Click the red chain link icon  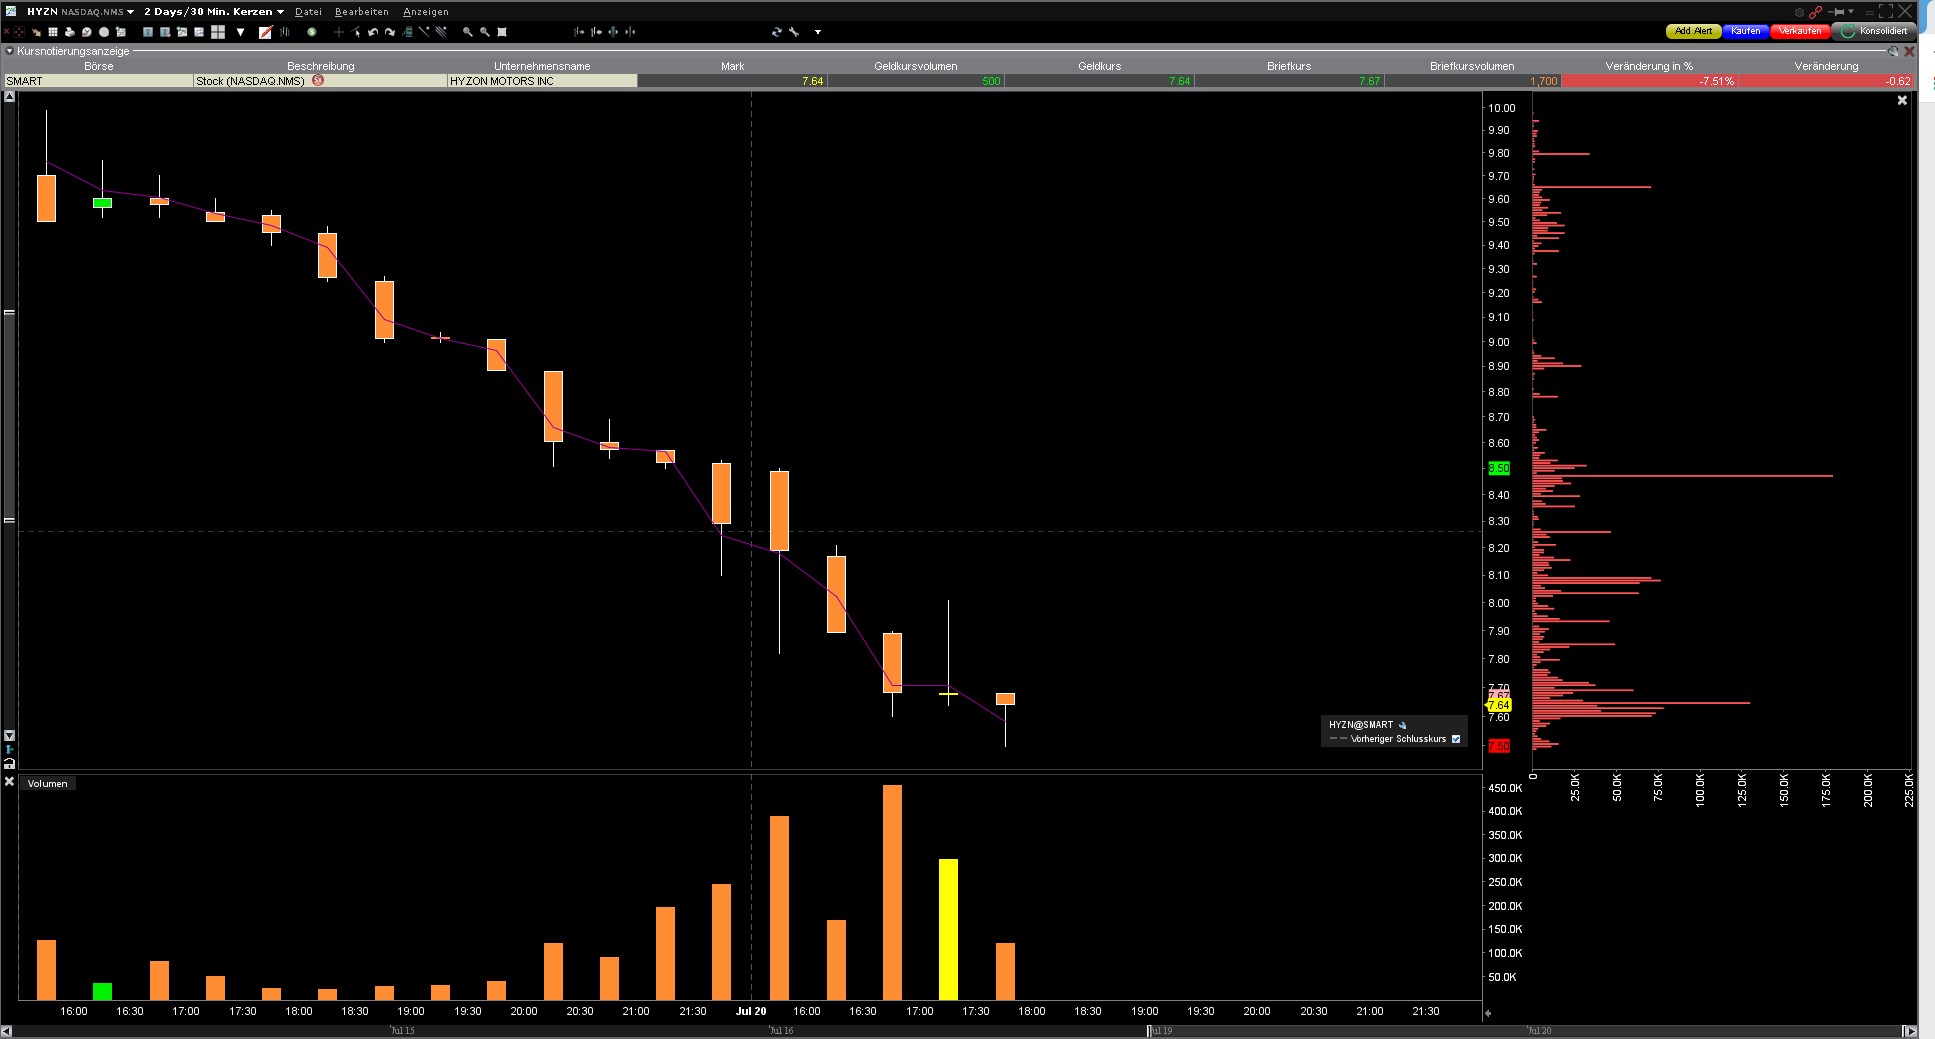click(1815, 12)
